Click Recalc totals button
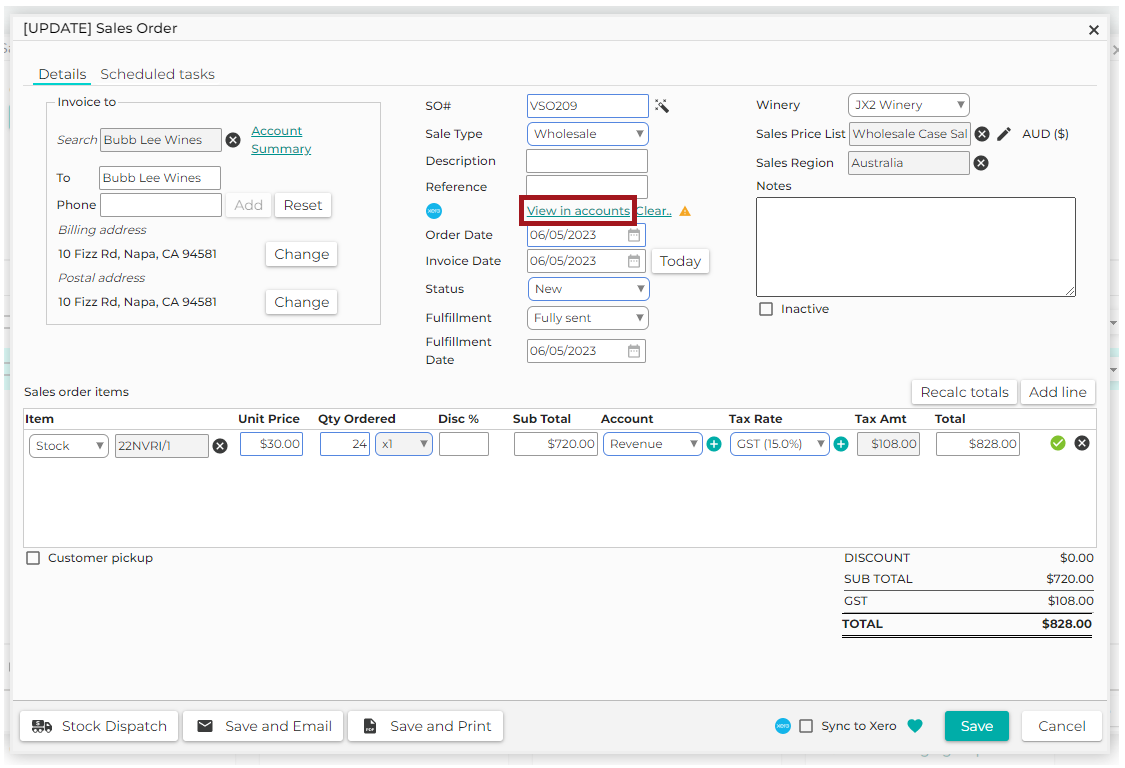This screenshot has width=1125, height=768. coord(964,393)
